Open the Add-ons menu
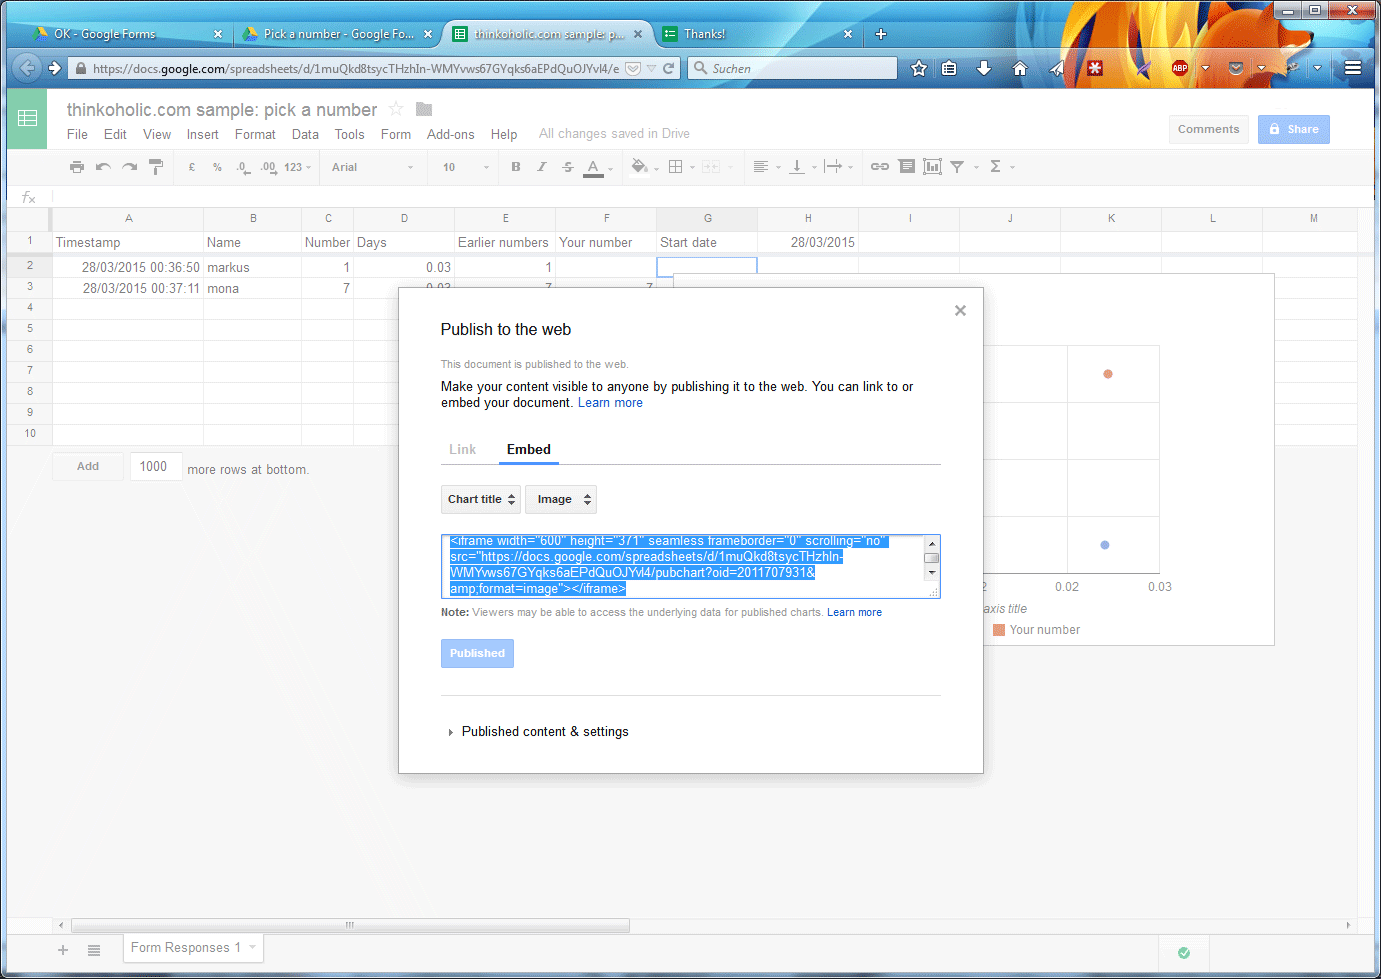 pos(450,134)
